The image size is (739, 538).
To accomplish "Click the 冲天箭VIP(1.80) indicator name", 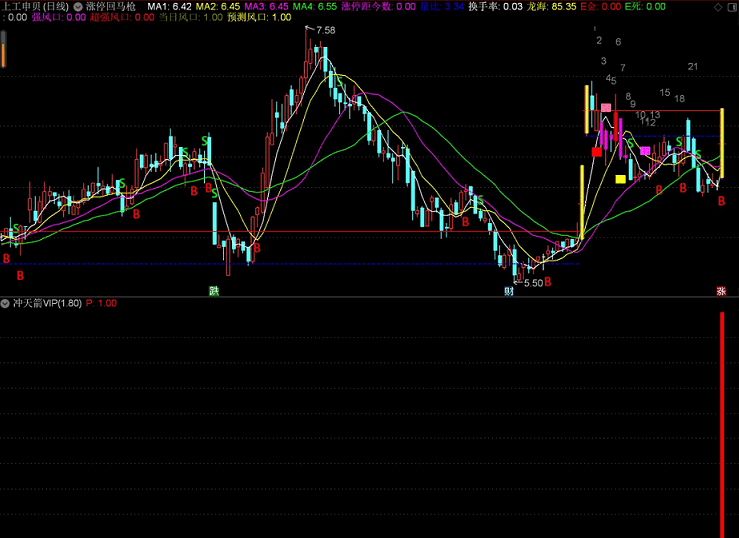I will 47,303.
